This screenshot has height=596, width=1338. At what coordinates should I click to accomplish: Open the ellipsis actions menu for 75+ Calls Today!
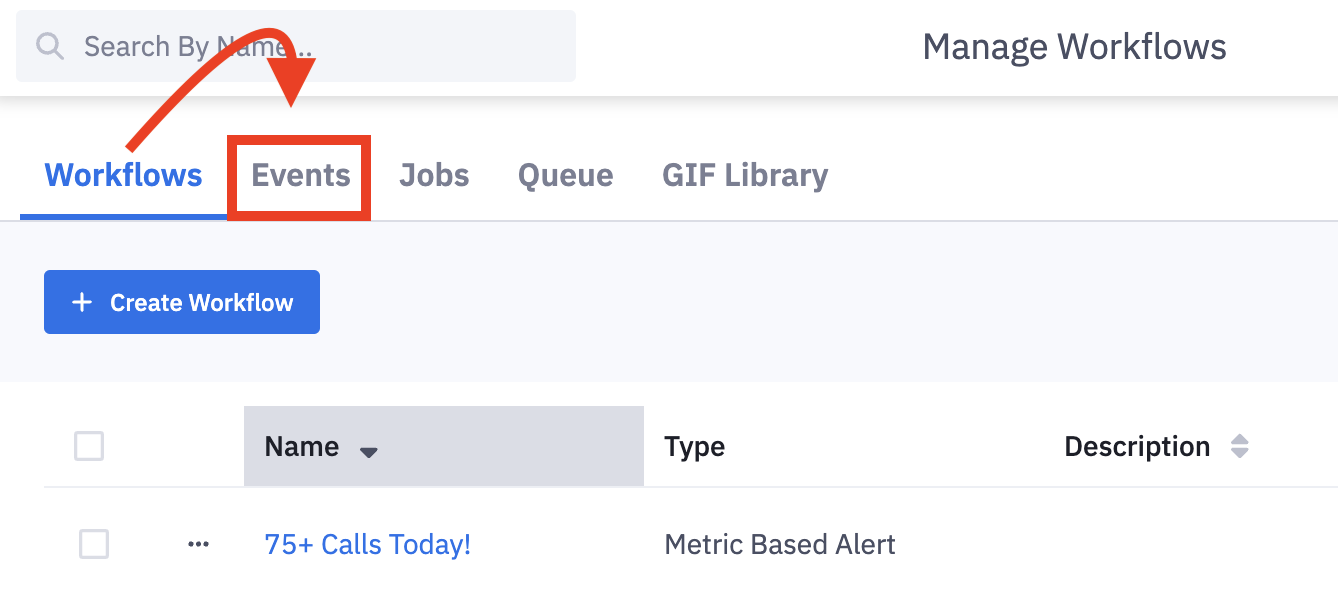198,544
